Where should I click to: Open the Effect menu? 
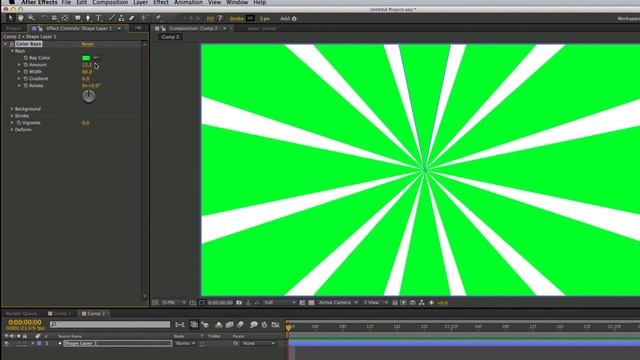click(161, 2)
